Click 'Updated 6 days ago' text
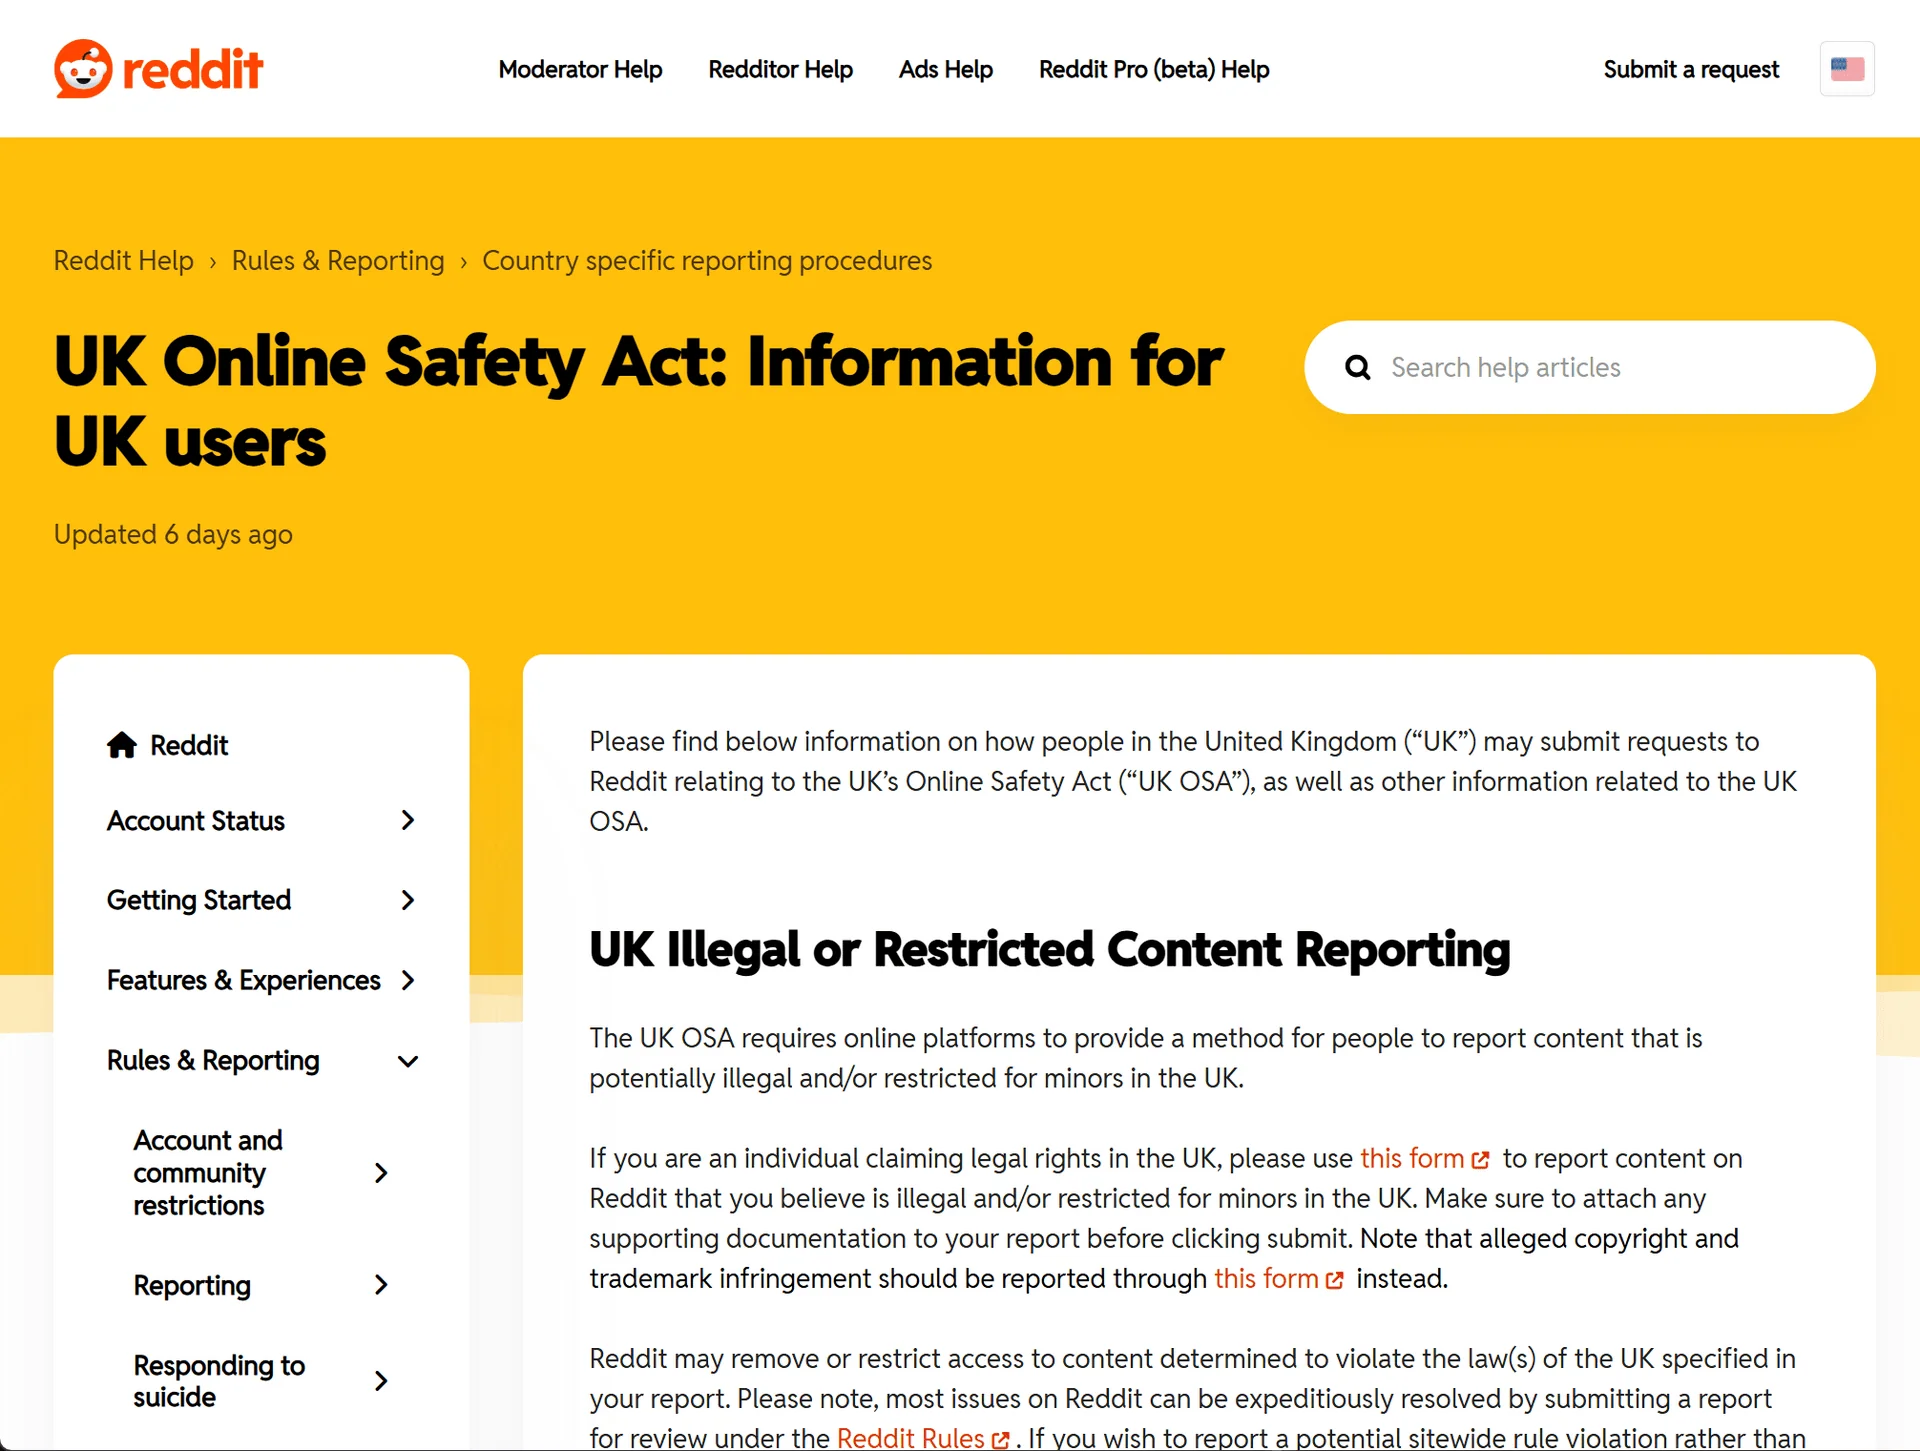This screenshot has height=1451, width=1920. point(173,534)
